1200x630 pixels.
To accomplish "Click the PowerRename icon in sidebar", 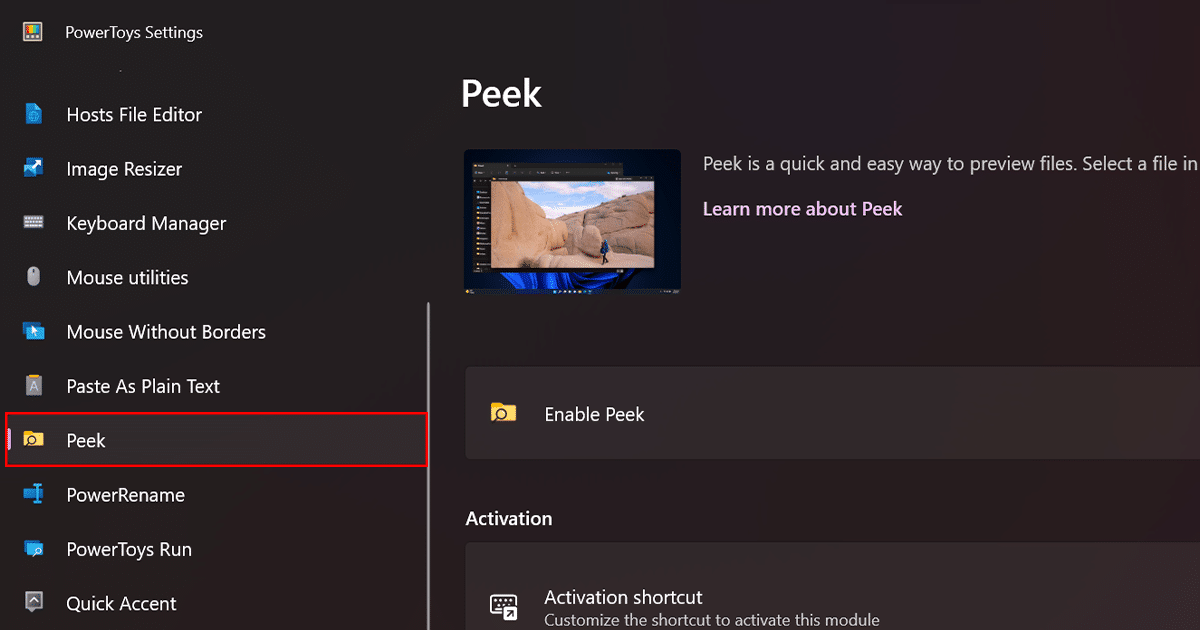I will click(34, 494).
